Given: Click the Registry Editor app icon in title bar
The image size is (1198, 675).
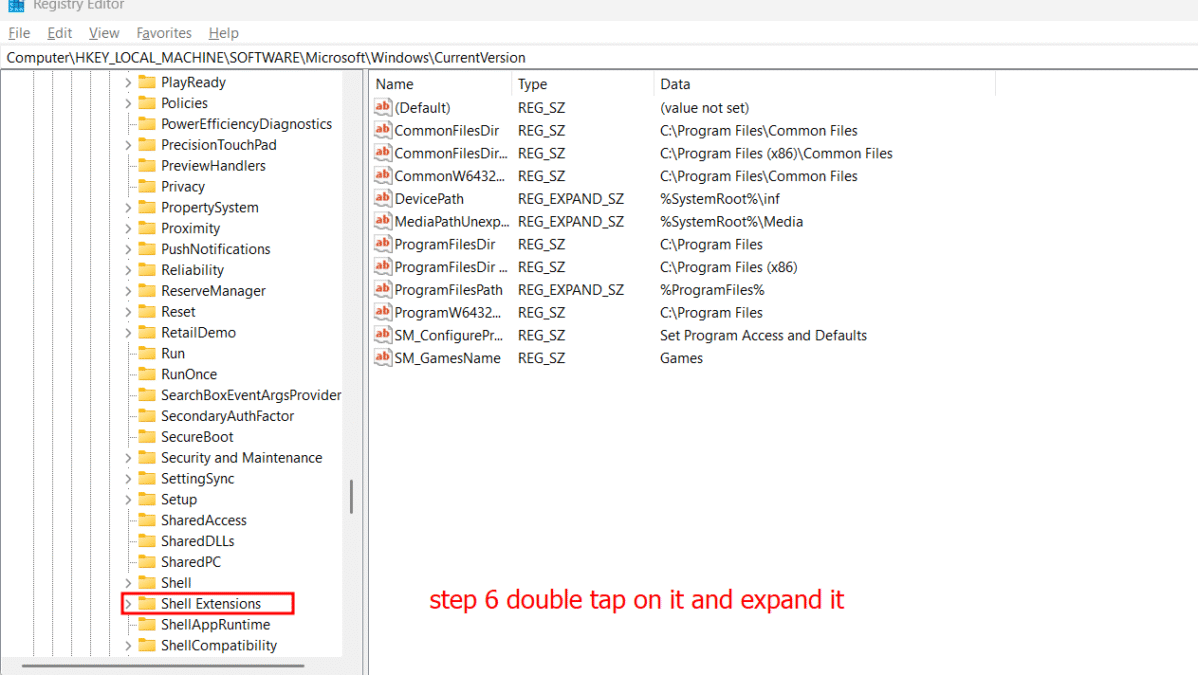Looking at the screenshot, I should point(16,5).
